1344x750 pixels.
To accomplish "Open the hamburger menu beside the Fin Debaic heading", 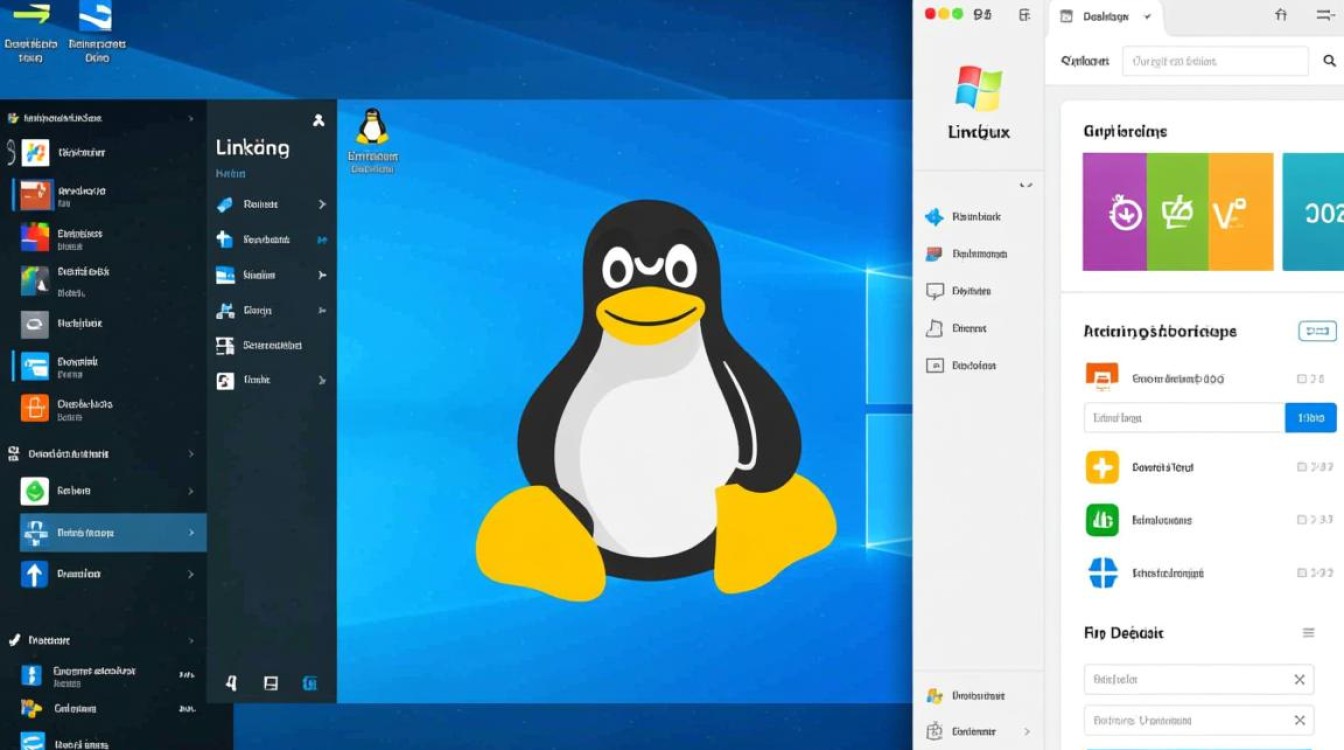I will pyautogui.click(x=1308, y=633).
